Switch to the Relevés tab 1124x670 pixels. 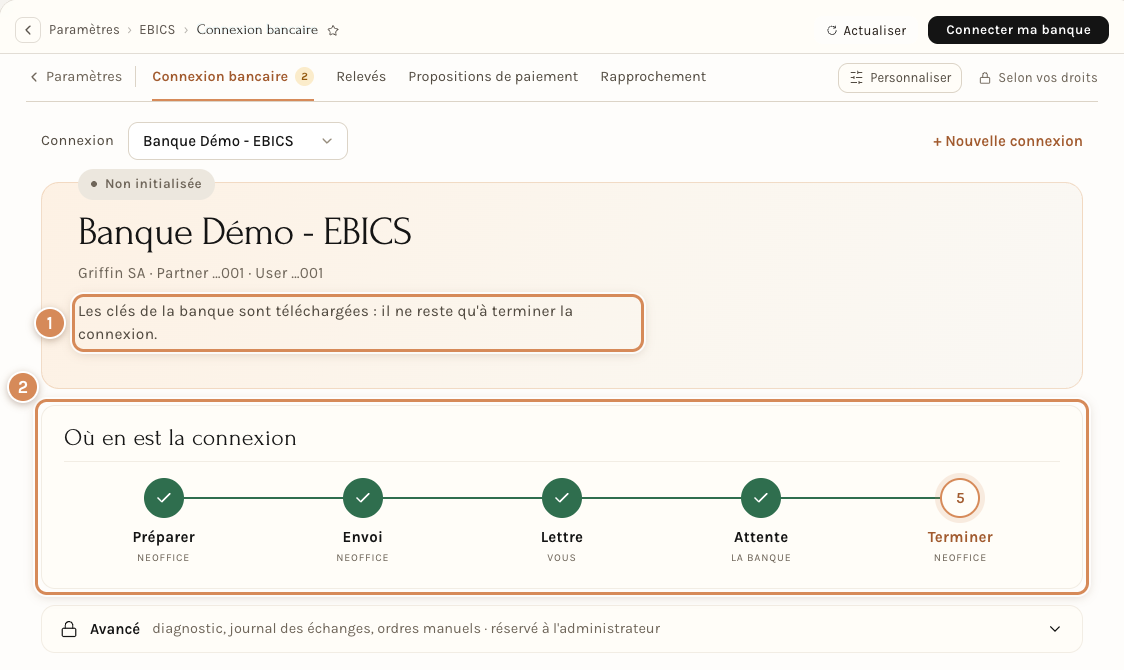tap(361, 77)
